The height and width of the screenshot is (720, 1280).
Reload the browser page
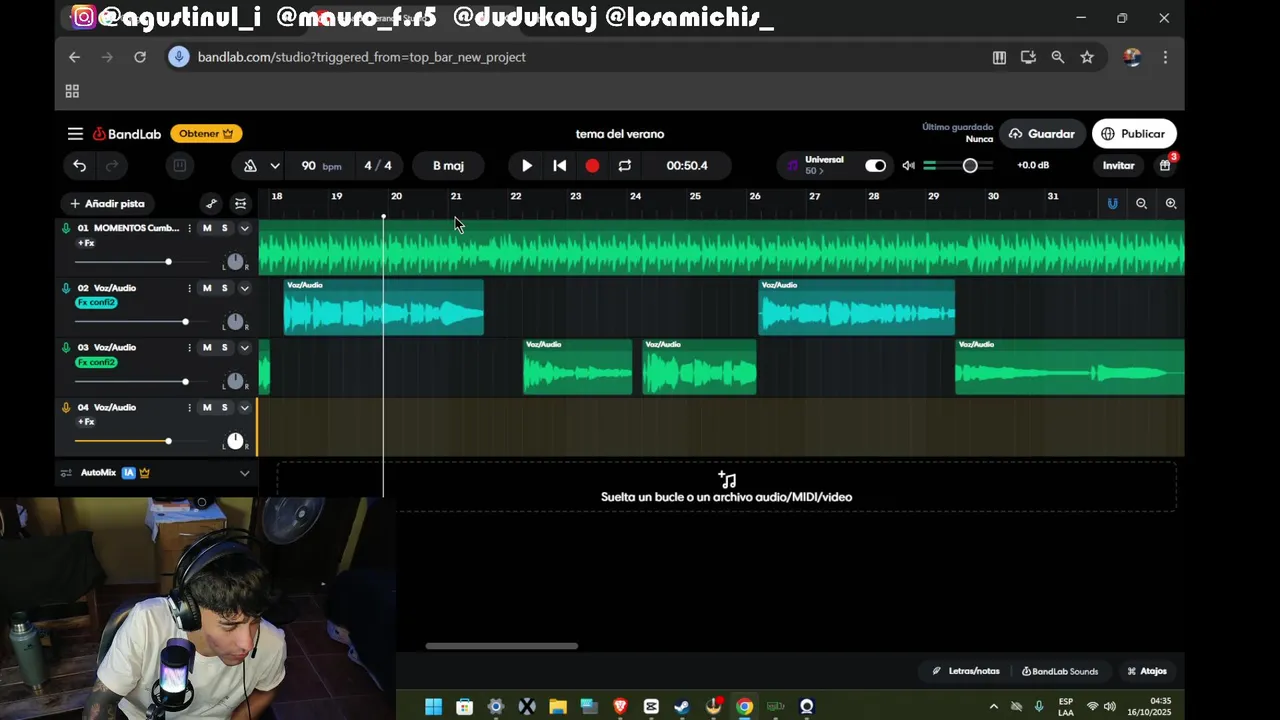140,57
